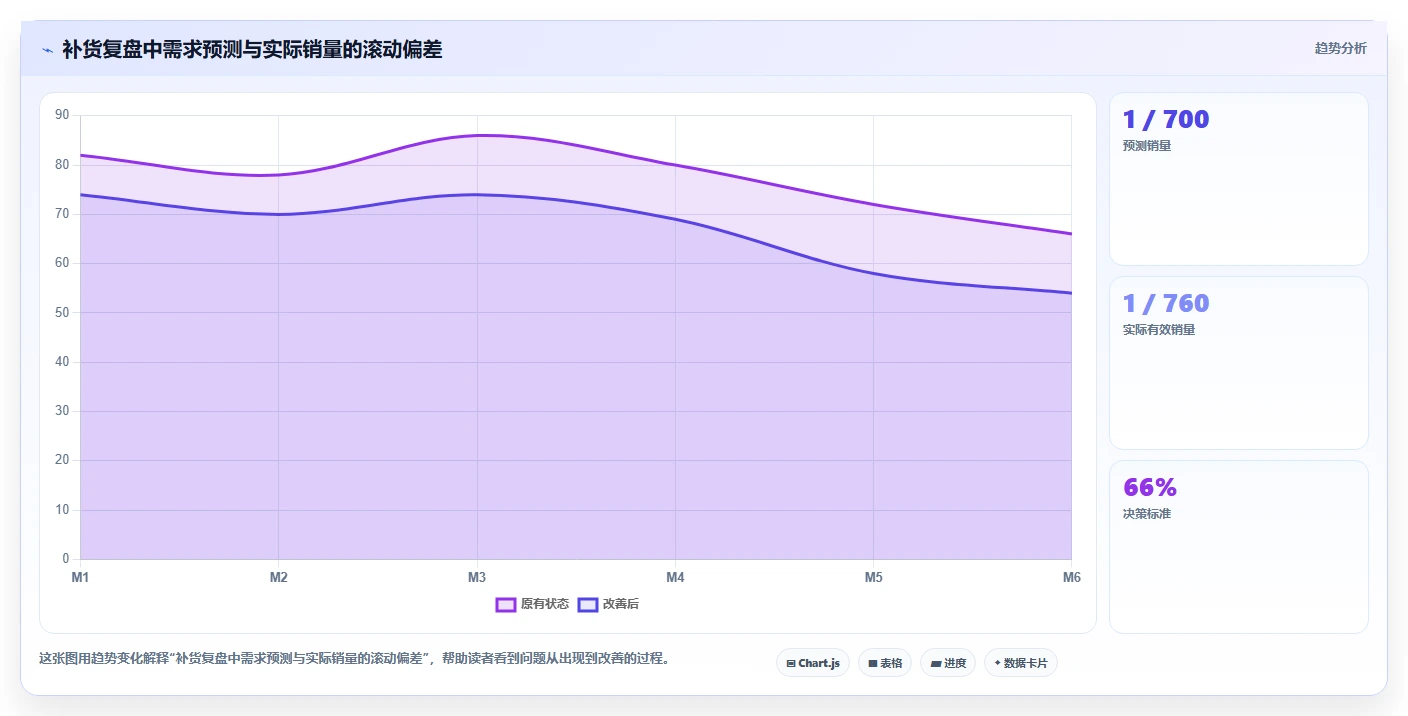Toggle the 改善后 legend entry
Screen dimensions: 1408x716
tap(609, 604)
